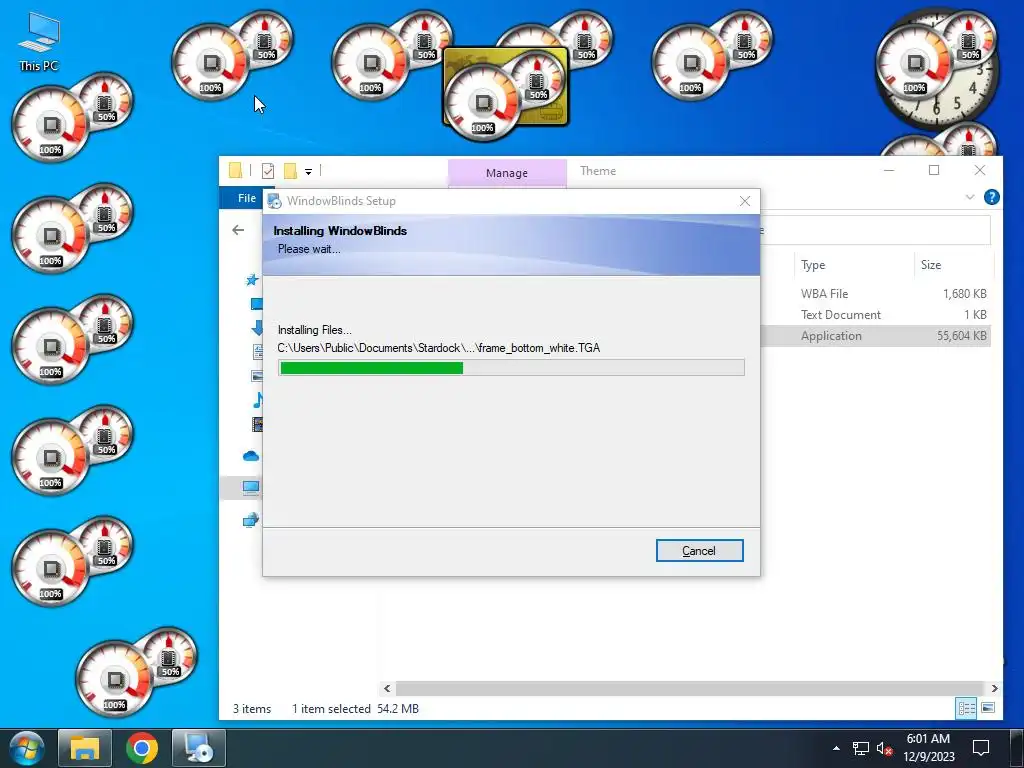Click the WindowBlinds Setup title bar icon
The height and width of the screenshot is (768, 1024).
click(x=275, y=201)
